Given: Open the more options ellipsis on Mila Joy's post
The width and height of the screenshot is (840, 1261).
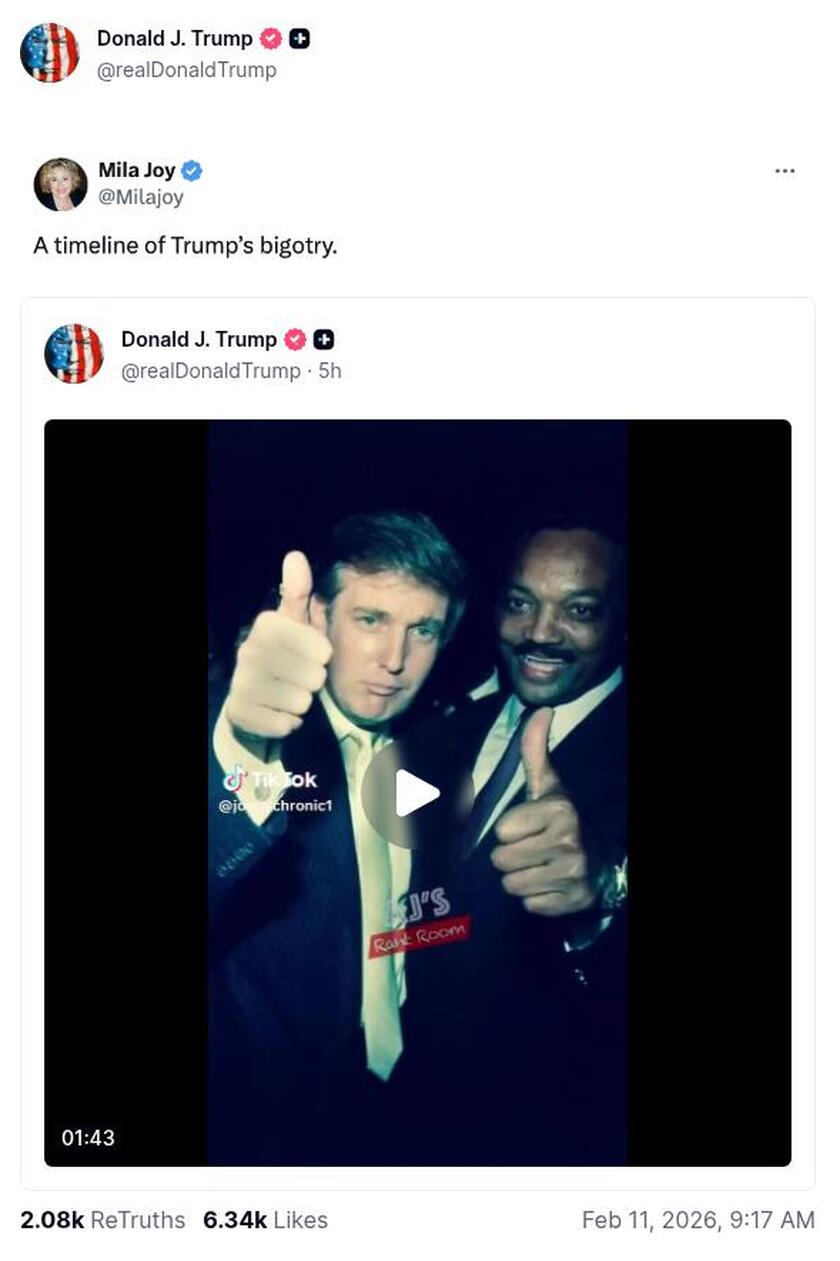Looking at the screenshot, I should [x=784, y=172].
